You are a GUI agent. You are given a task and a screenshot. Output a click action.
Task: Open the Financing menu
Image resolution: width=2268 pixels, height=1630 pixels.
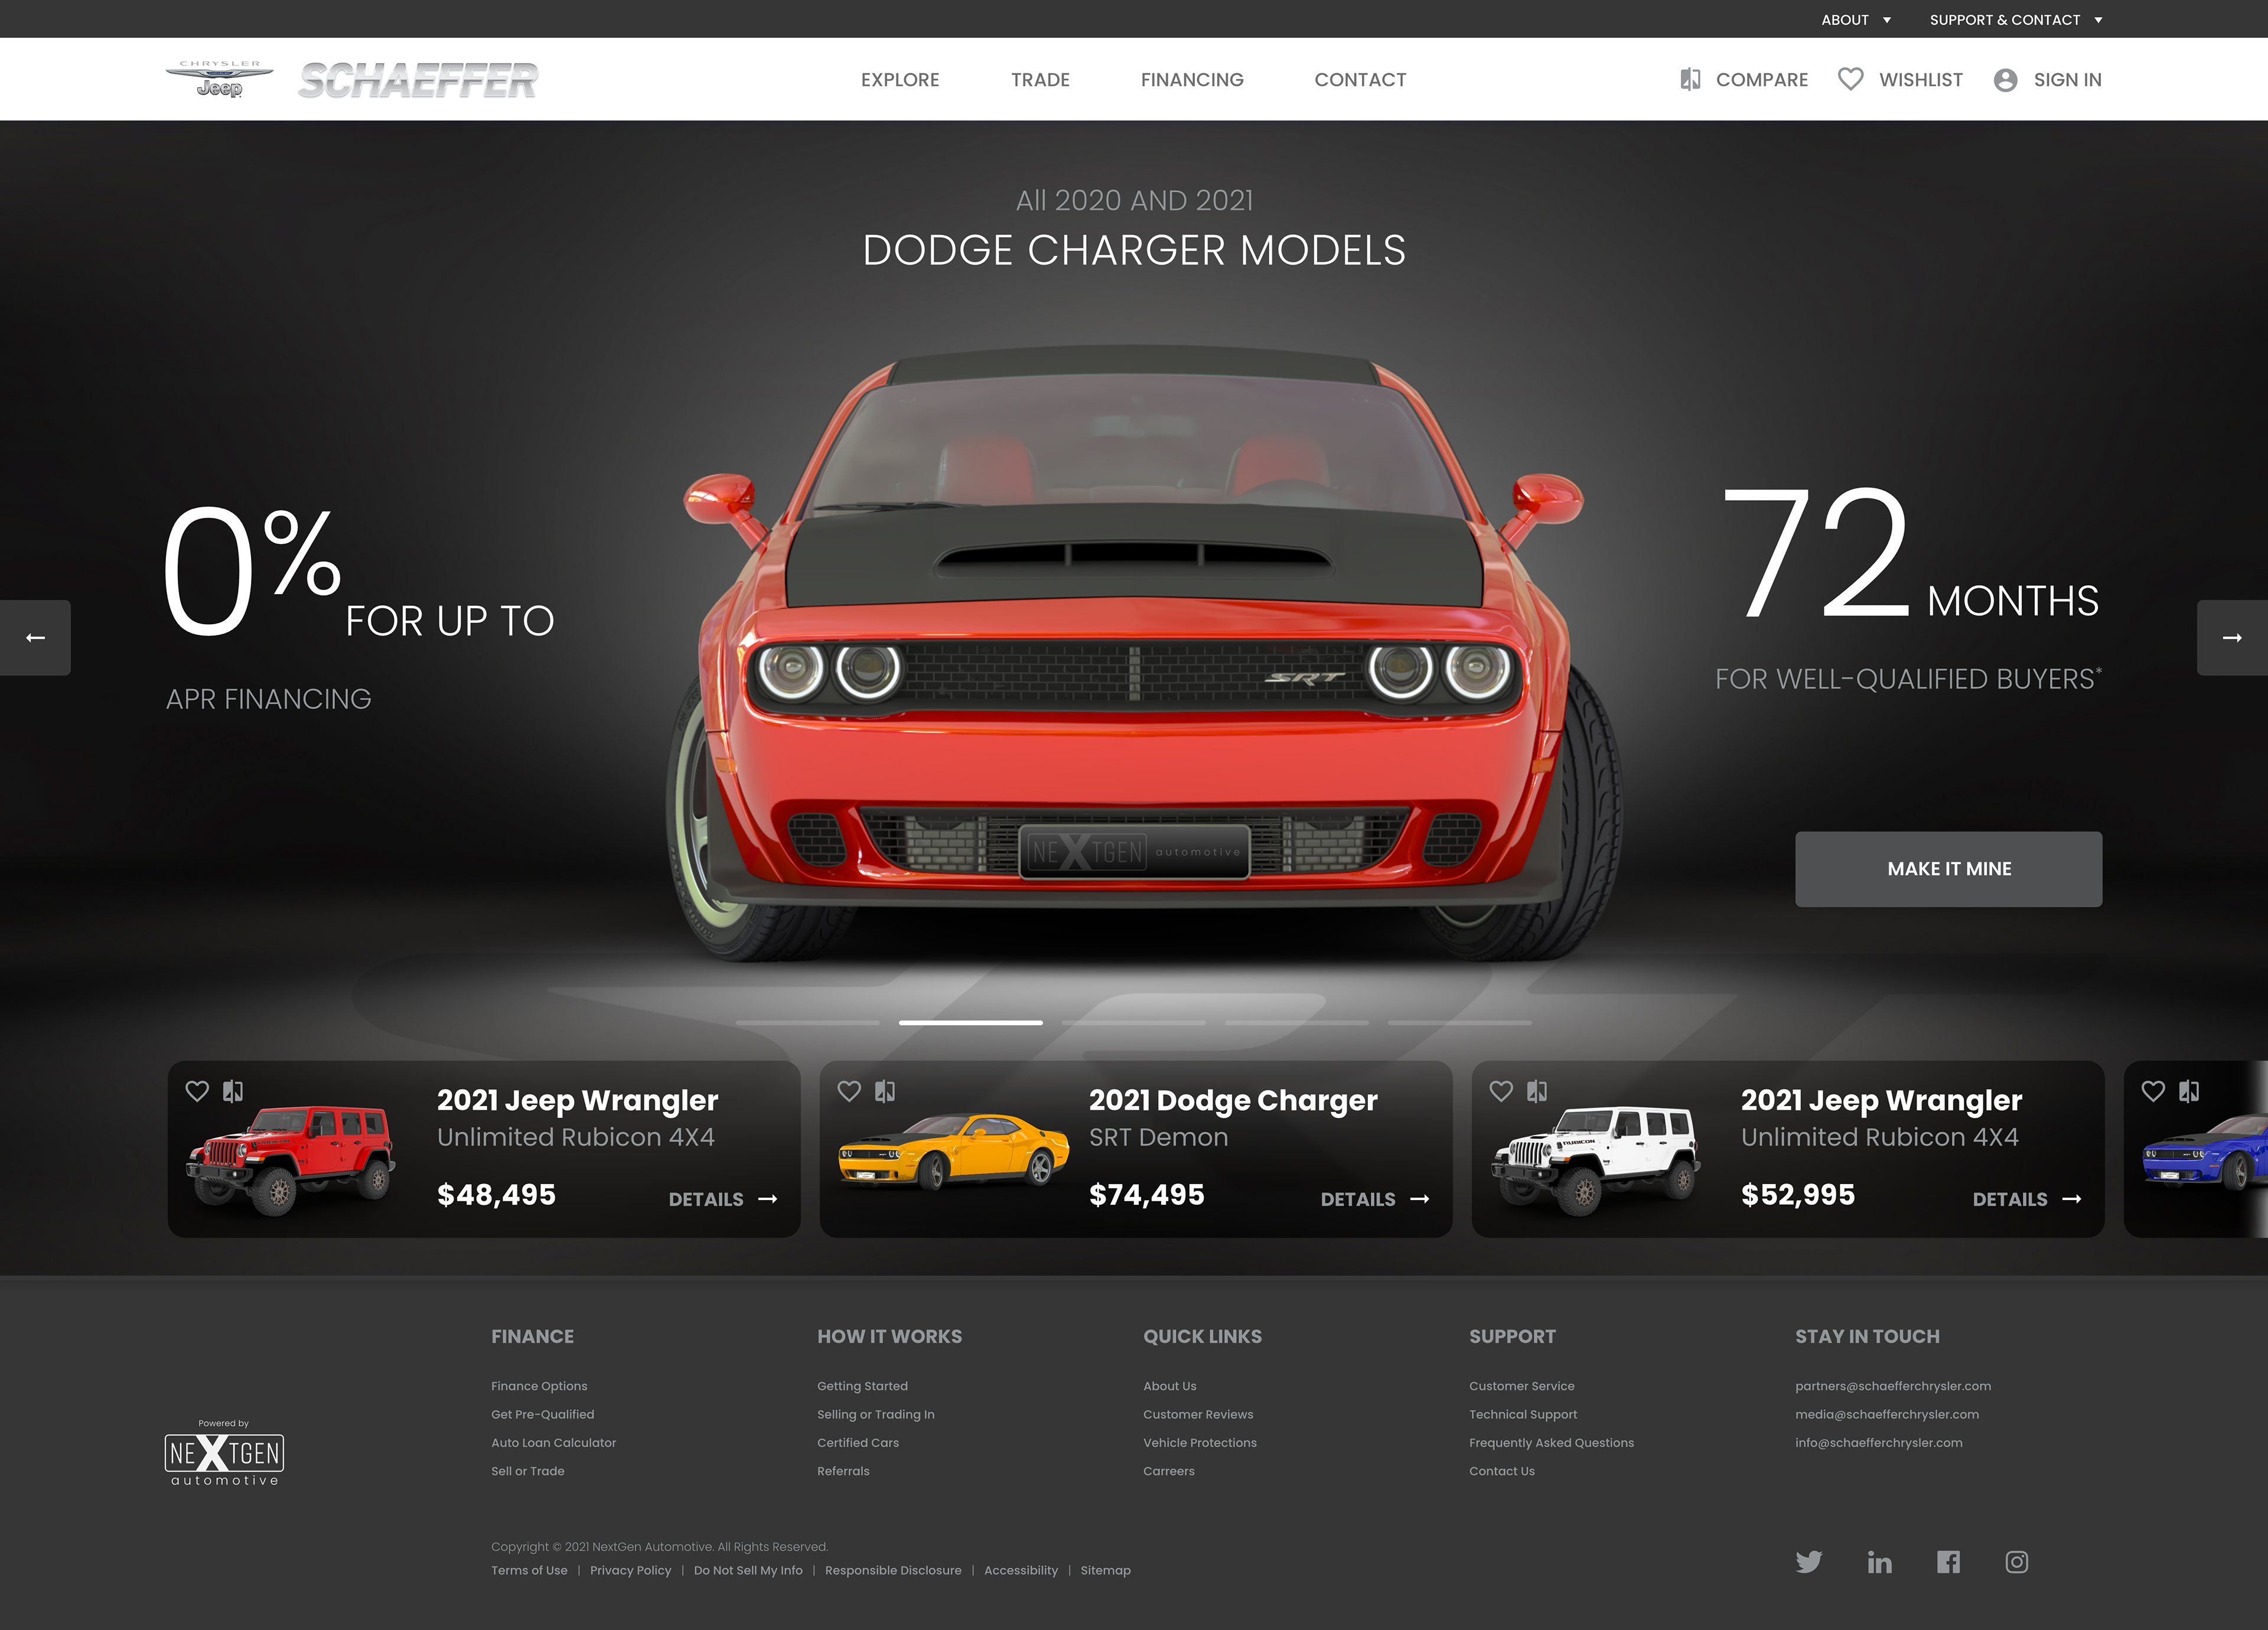pos(1192,80)
